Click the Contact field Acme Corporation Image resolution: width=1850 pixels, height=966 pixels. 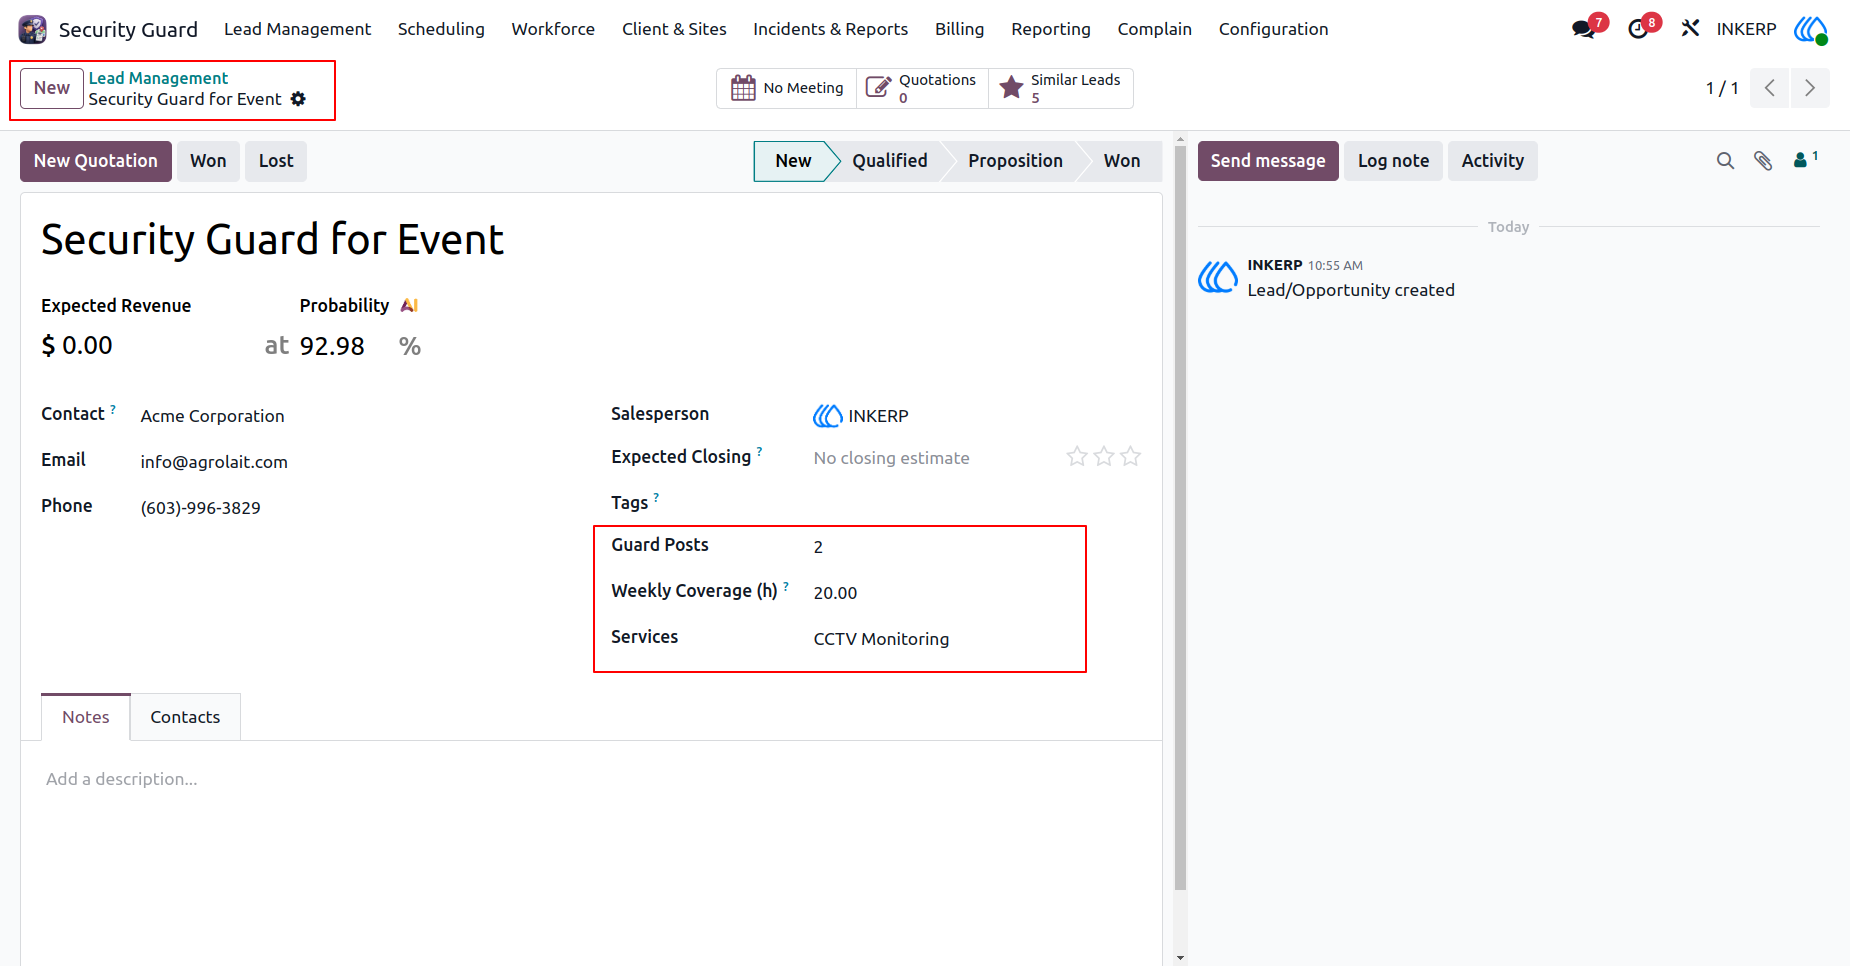pyautogui.click(x=212, y=416)
